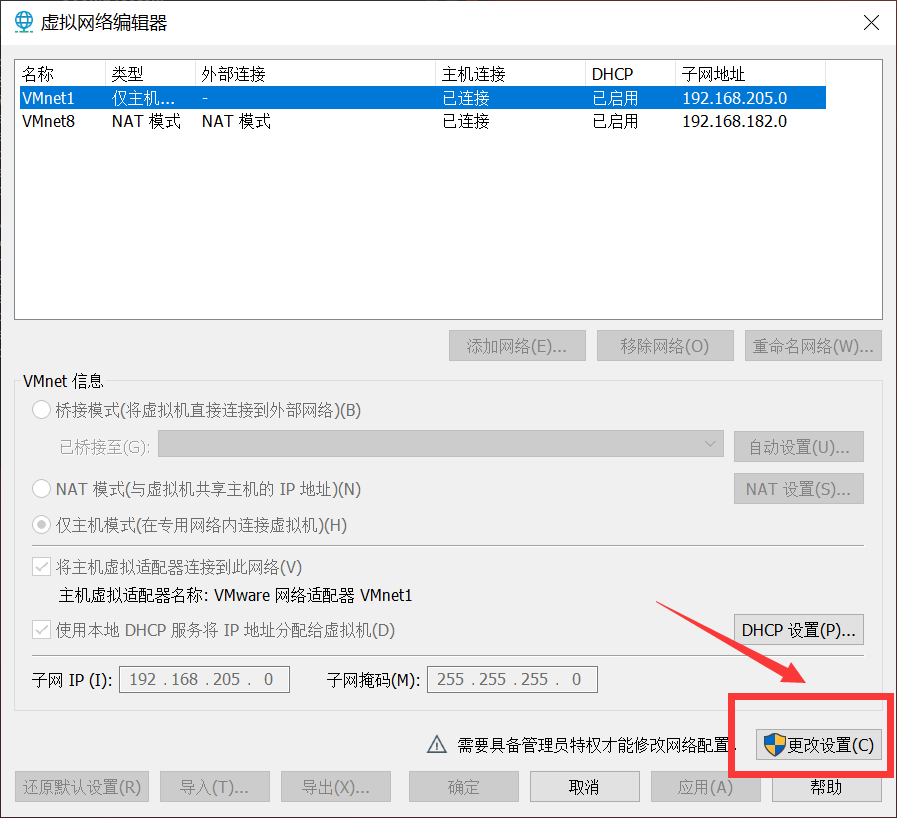Open the 已桥接至 dropdown list

coord(440,444)
